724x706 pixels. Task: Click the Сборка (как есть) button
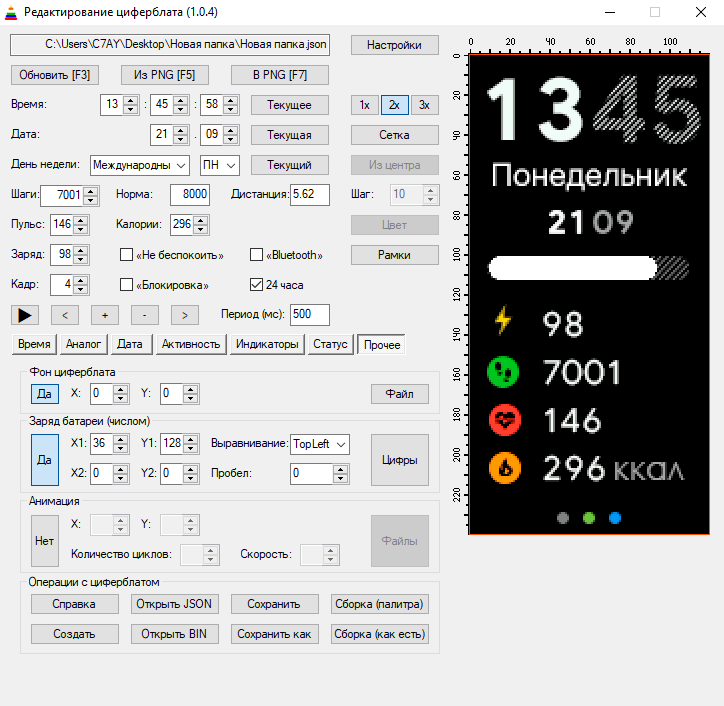tap(380, 634)
